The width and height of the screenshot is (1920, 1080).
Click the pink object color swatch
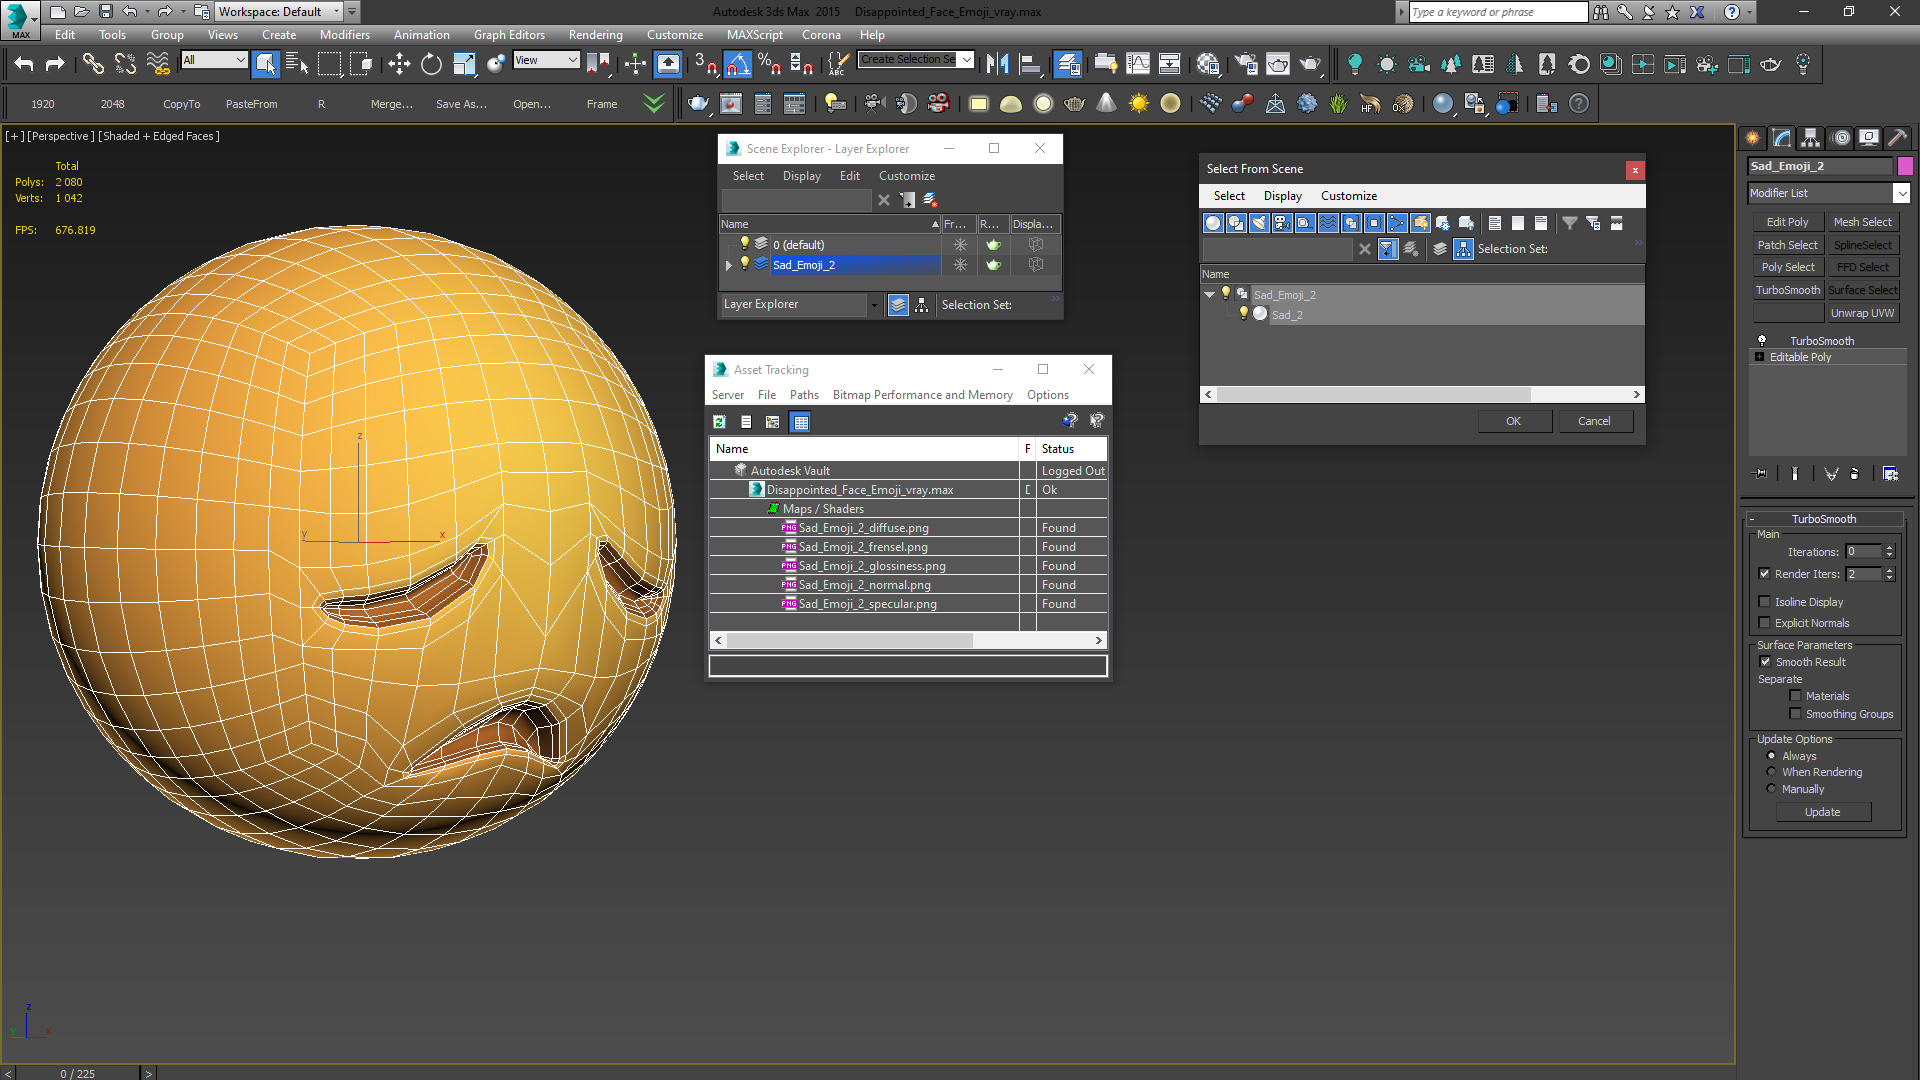click(1905, 166)
